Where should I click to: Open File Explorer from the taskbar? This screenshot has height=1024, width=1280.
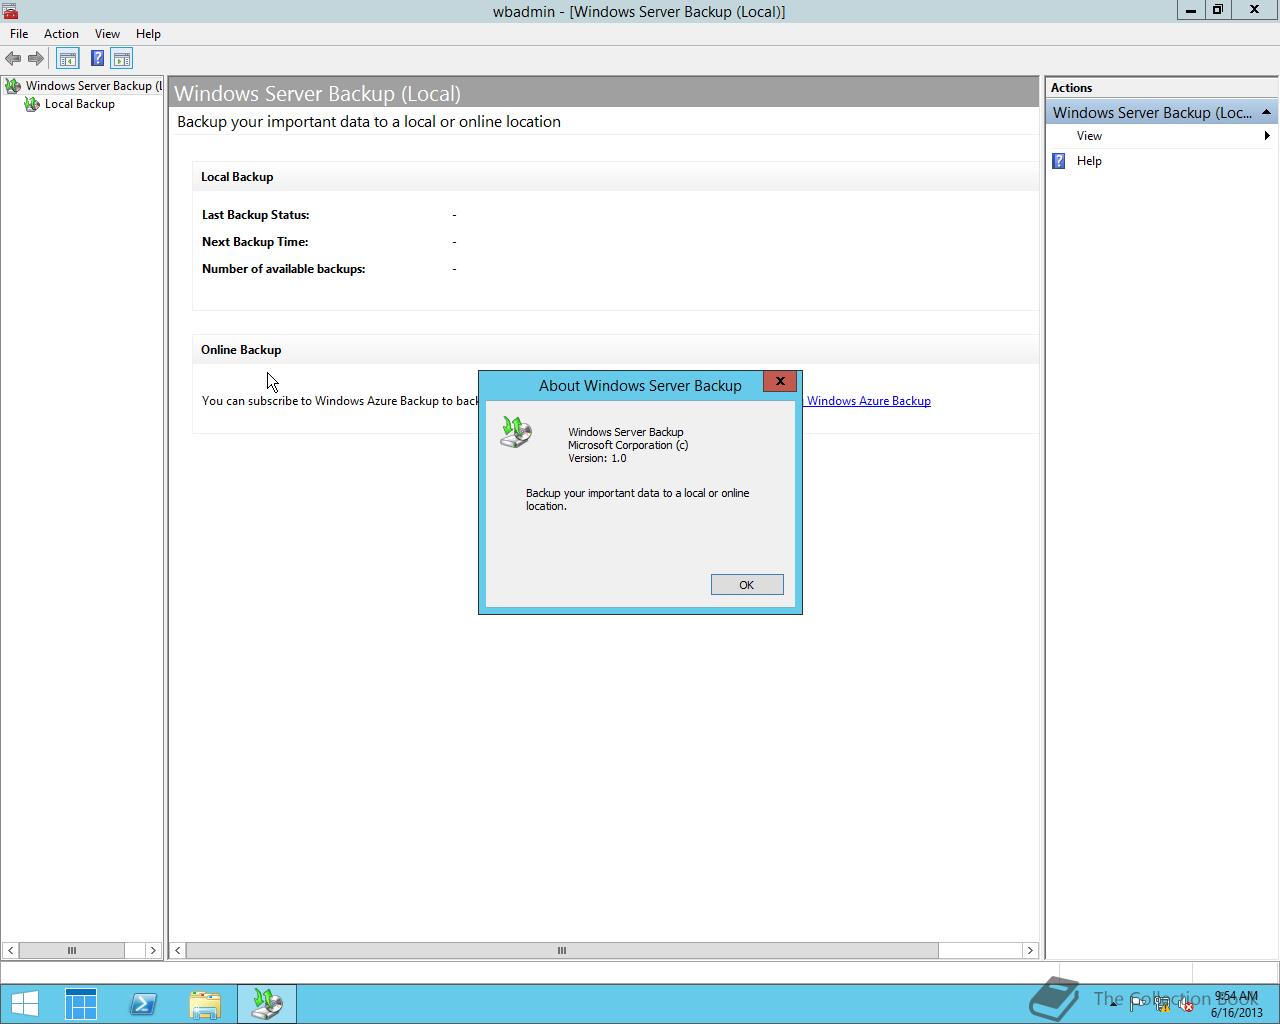coord(205,1004)
